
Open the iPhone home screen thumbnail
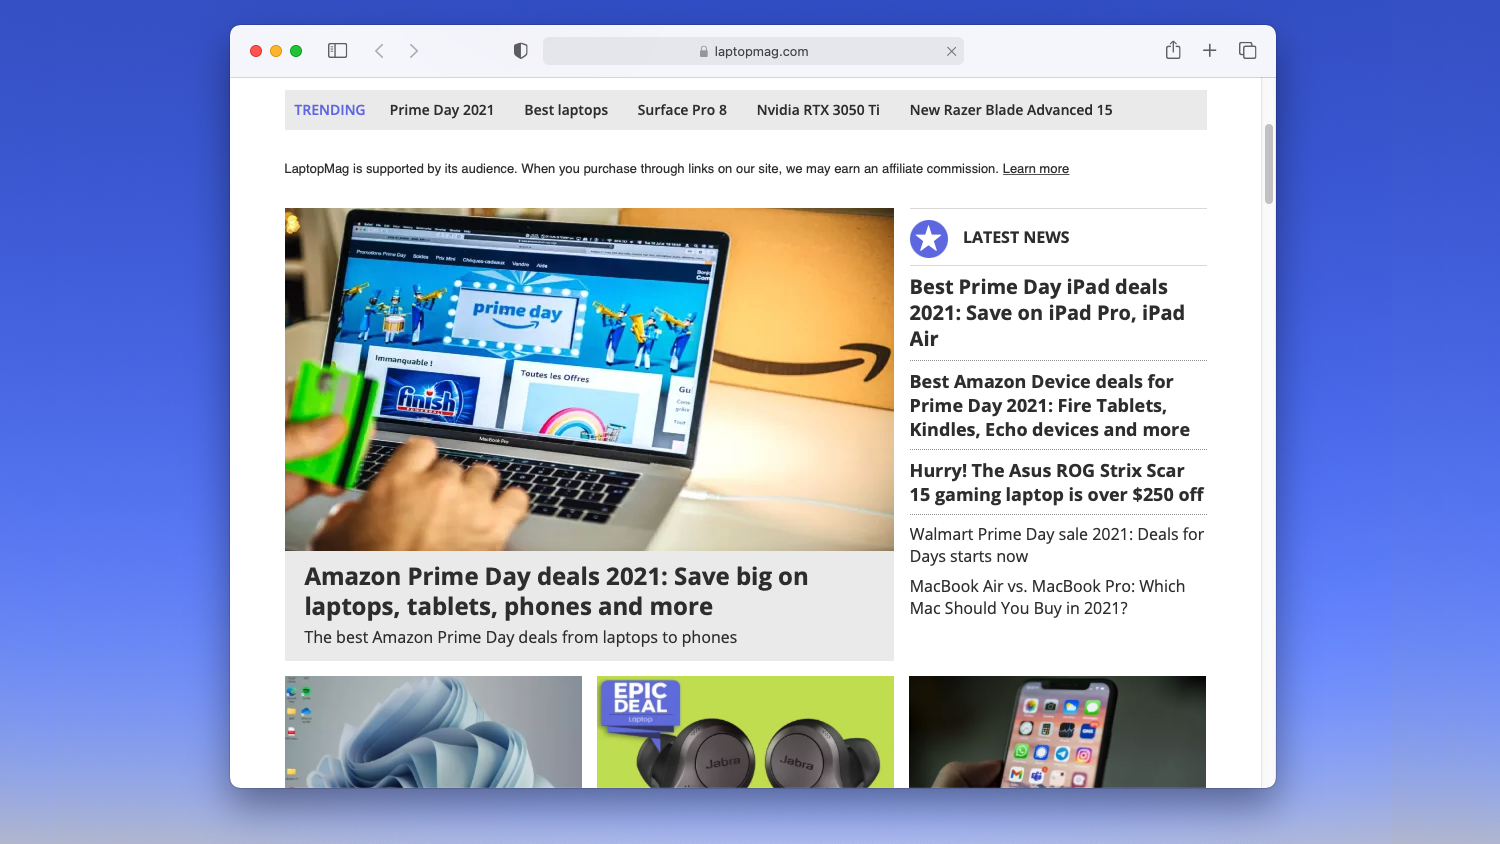pyautogui.click(x=1057, y=732)
